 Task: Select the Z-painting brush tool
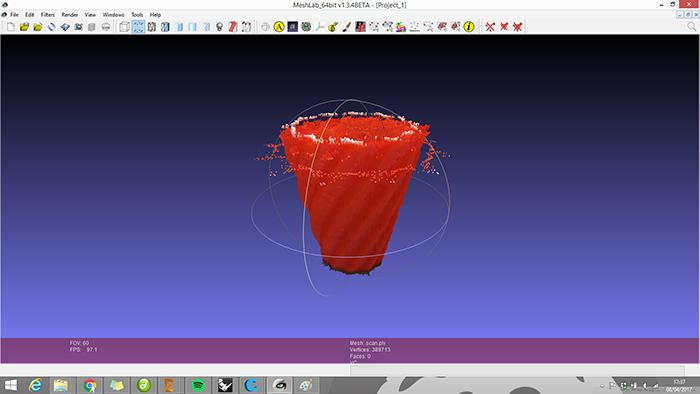pyautogui.click(x=346, y=27)
